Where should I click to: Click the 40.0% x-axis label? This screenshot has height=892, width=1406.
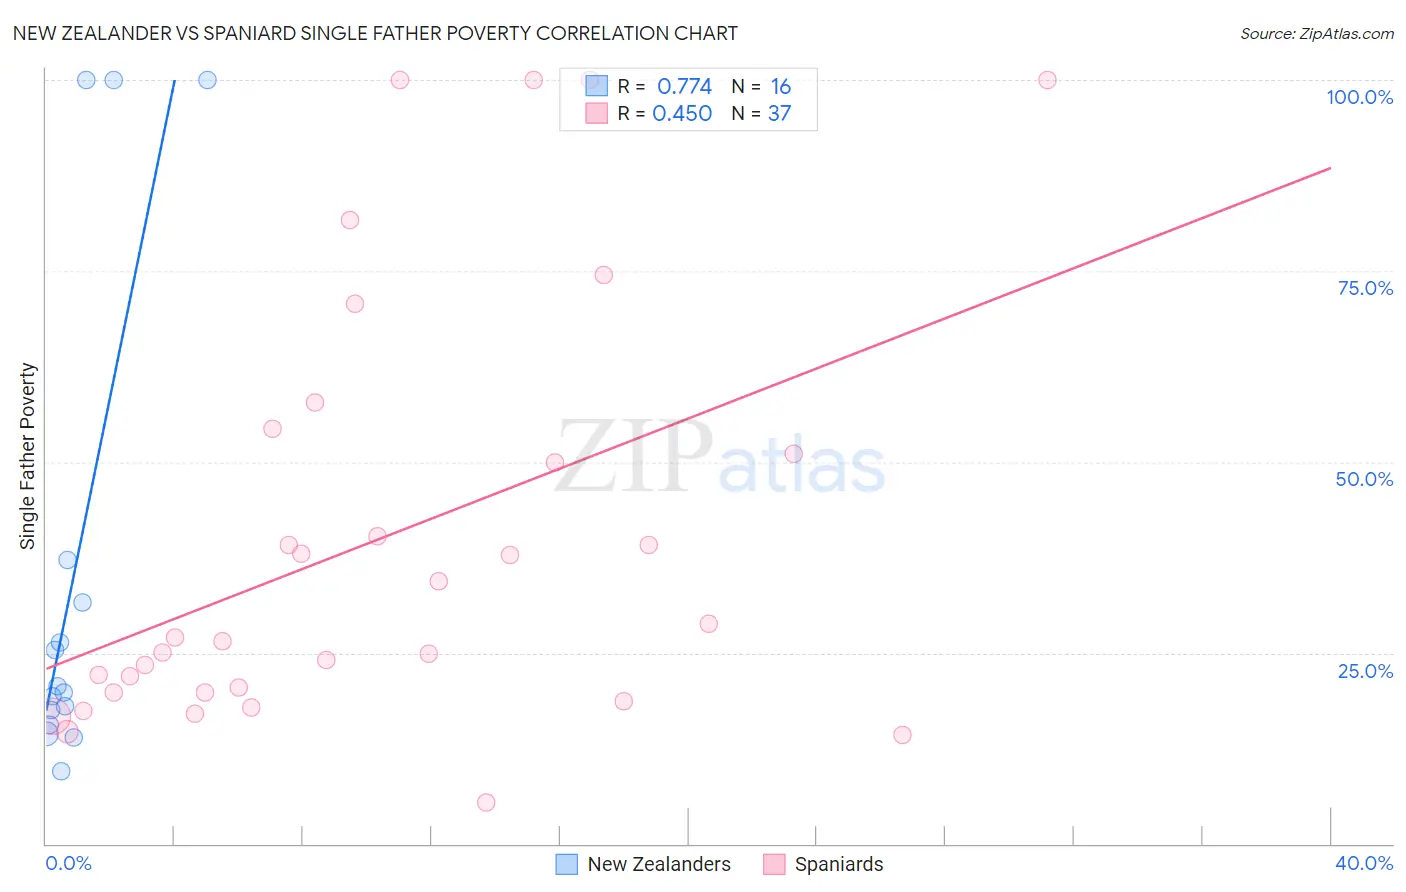click(x=1364, y=863)
